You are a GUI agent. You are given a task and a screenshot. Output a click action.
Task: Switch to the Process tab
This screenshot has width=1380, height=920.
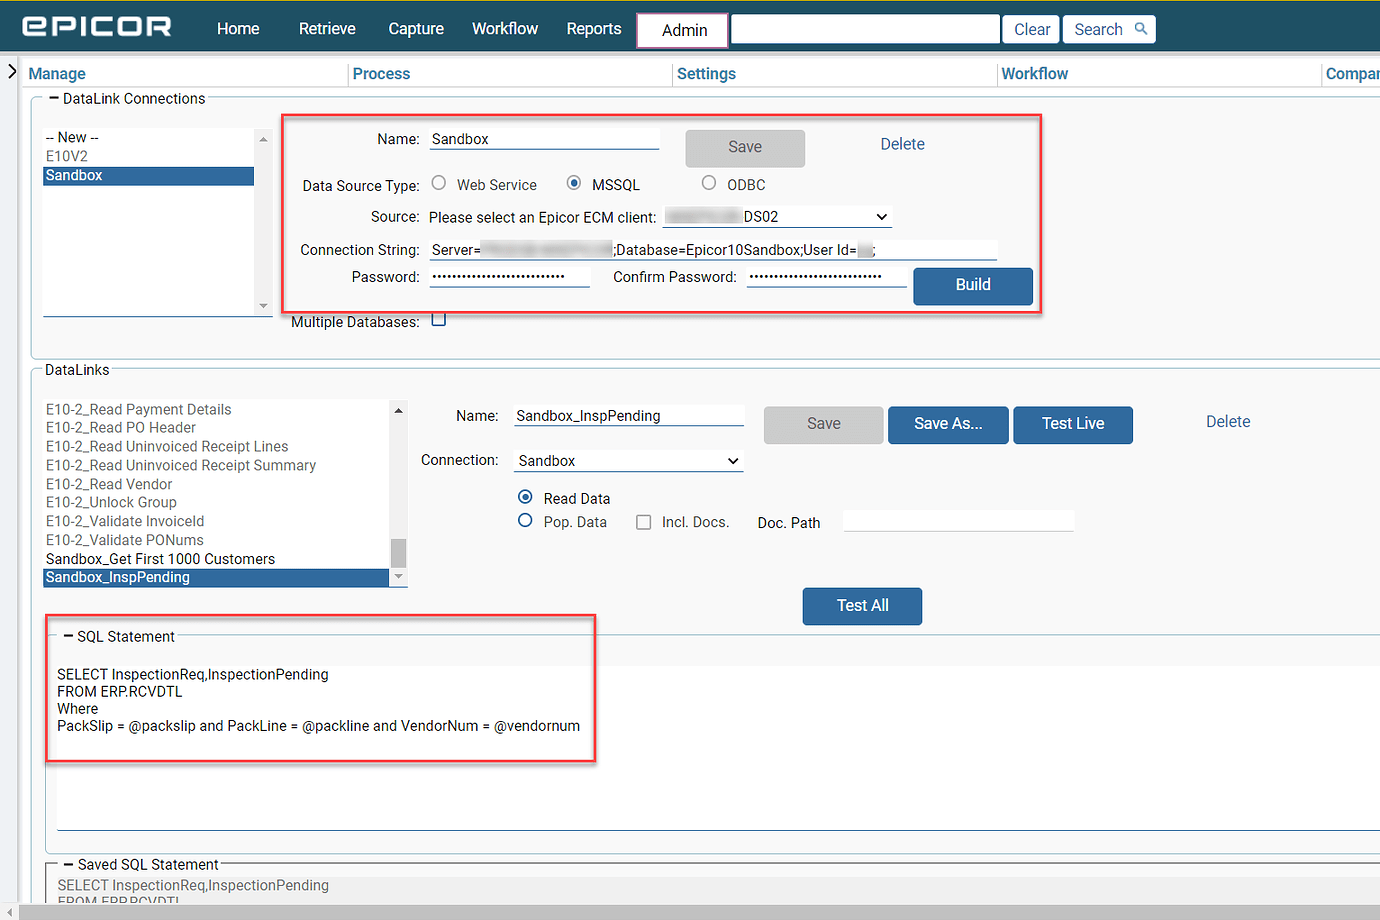click(380, 73)
